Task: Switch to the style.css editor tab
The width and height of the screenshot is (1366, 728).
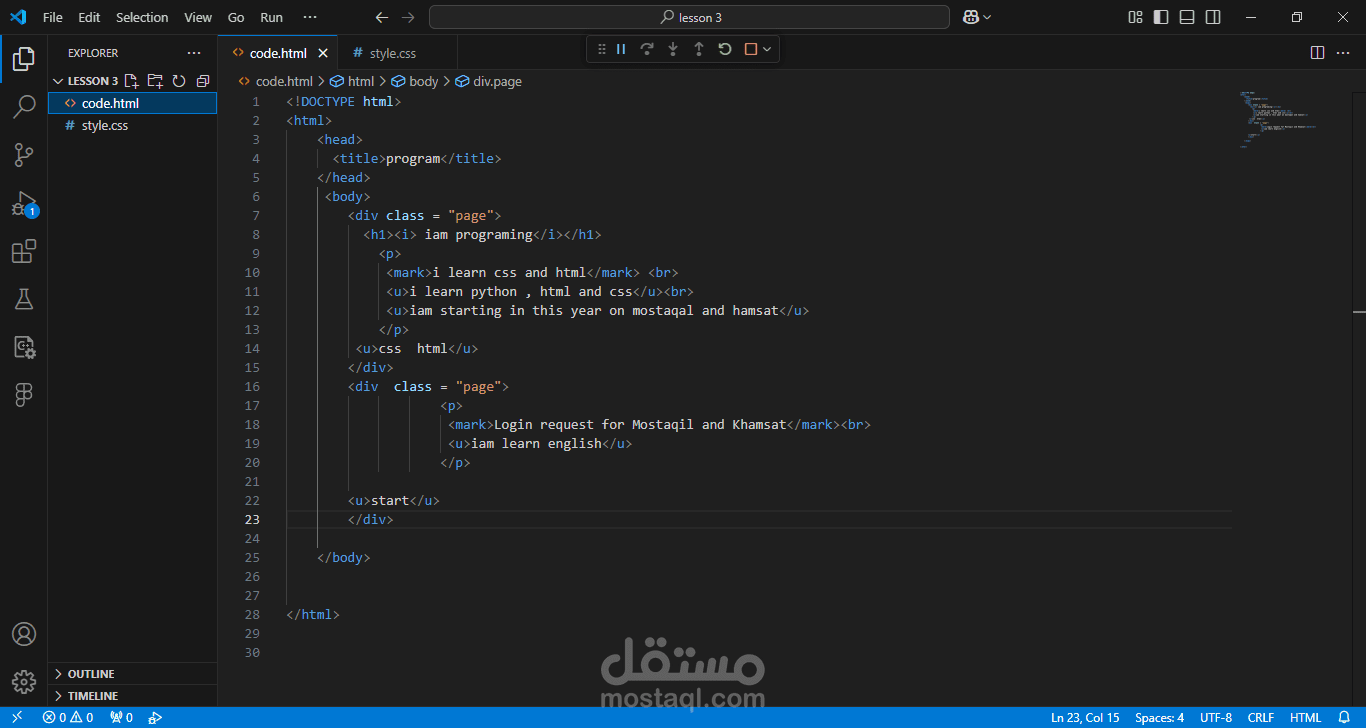Action: pyautogui.click(x=398, y=53)
